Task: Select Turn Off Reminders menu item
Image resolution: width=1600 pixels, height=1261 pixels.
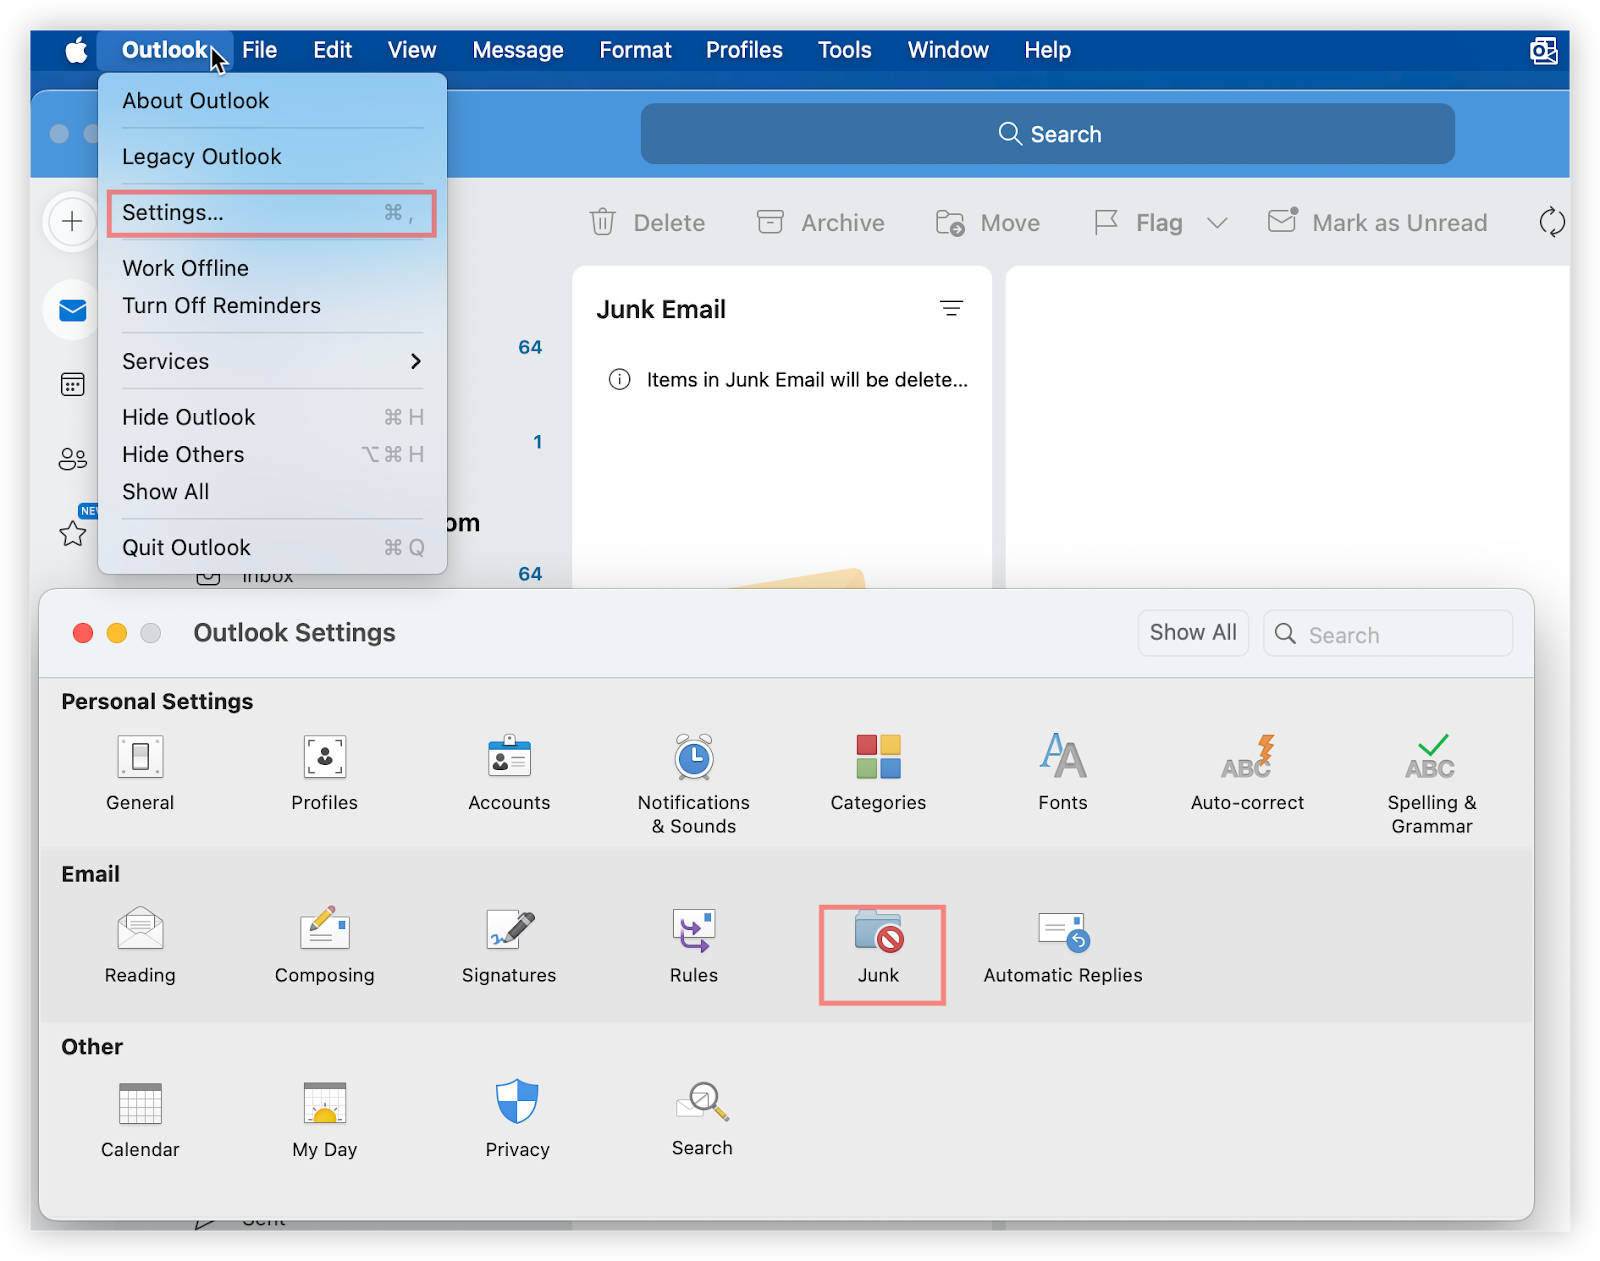Action: point(222,306)
